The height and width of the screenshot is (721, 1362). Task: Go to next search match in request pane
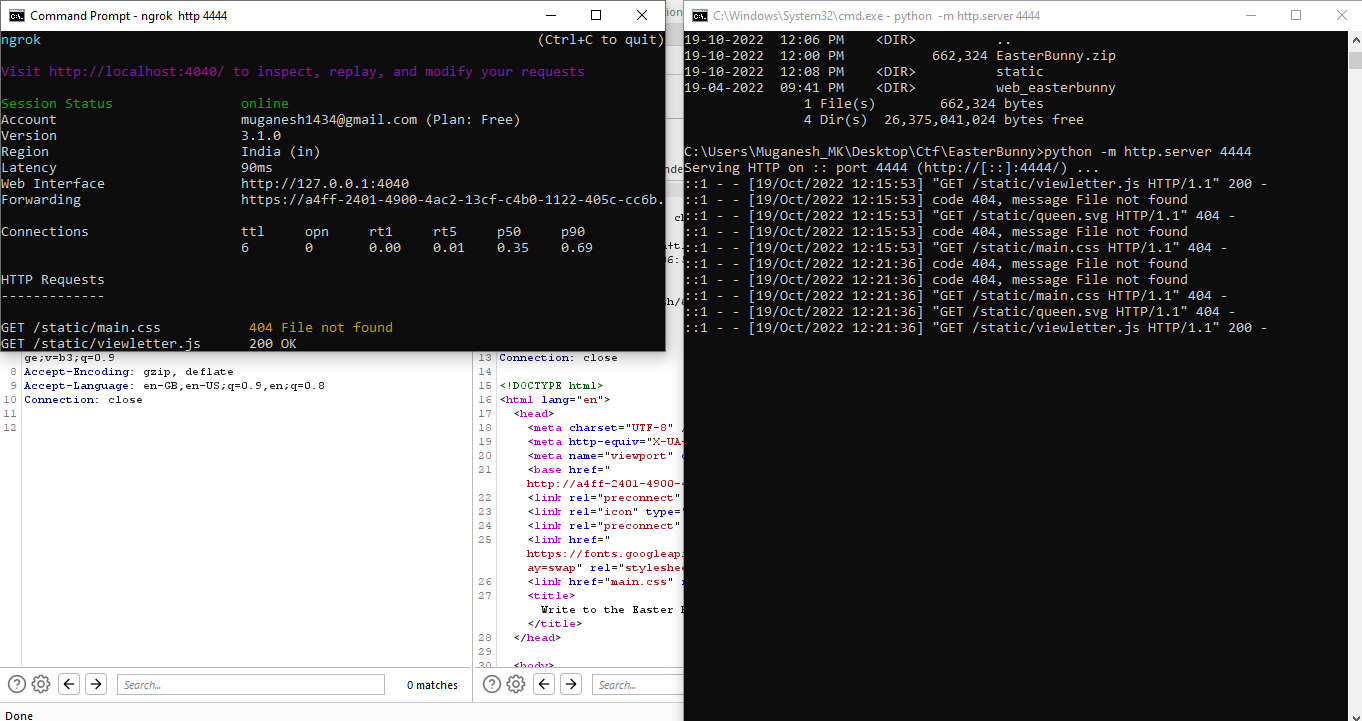[x=96, y=684]
